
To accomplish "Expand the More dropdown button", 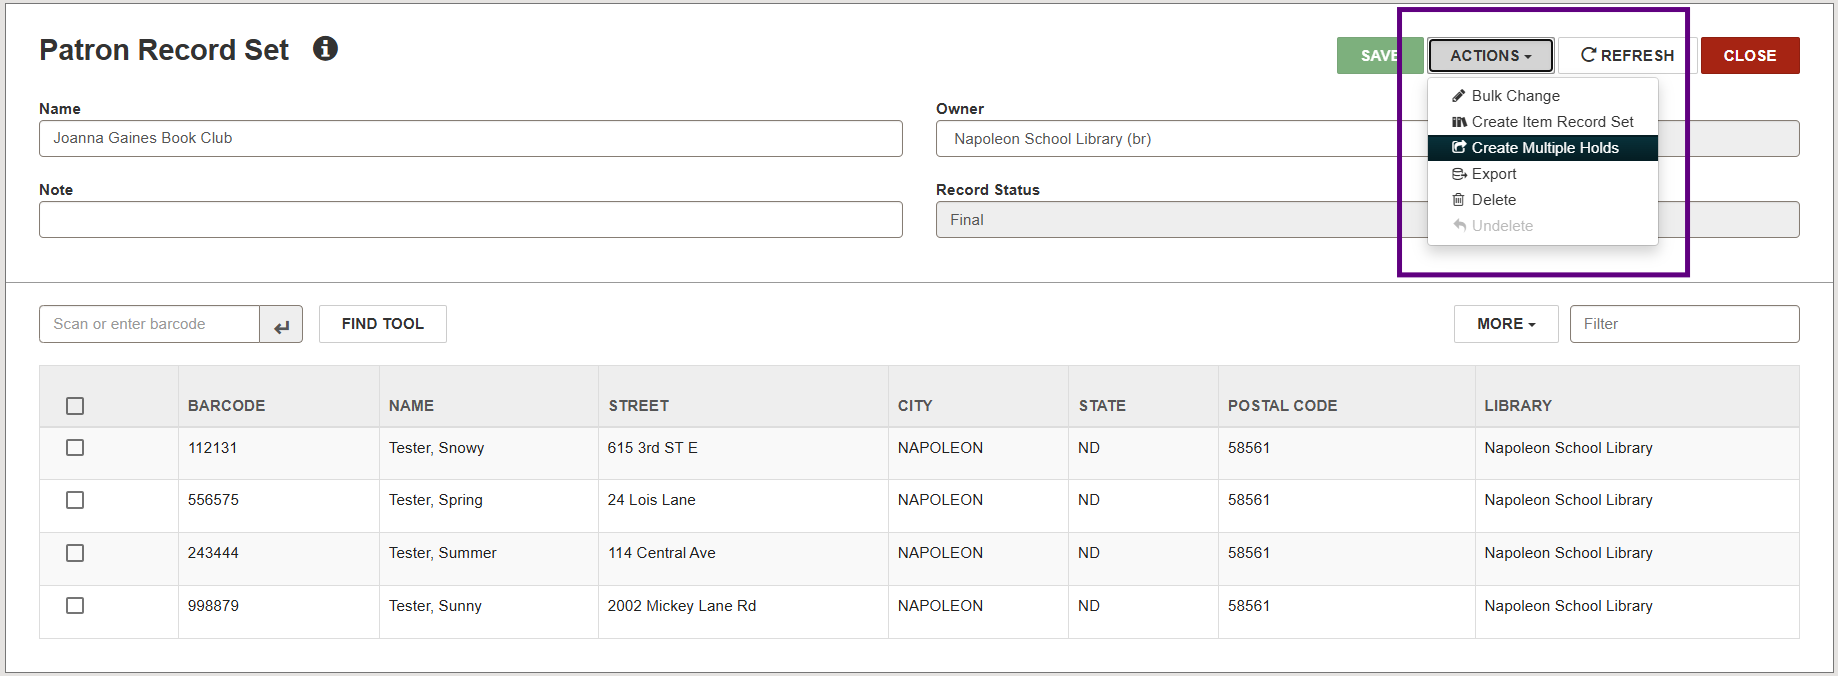I will click(x=1506, y=324).
